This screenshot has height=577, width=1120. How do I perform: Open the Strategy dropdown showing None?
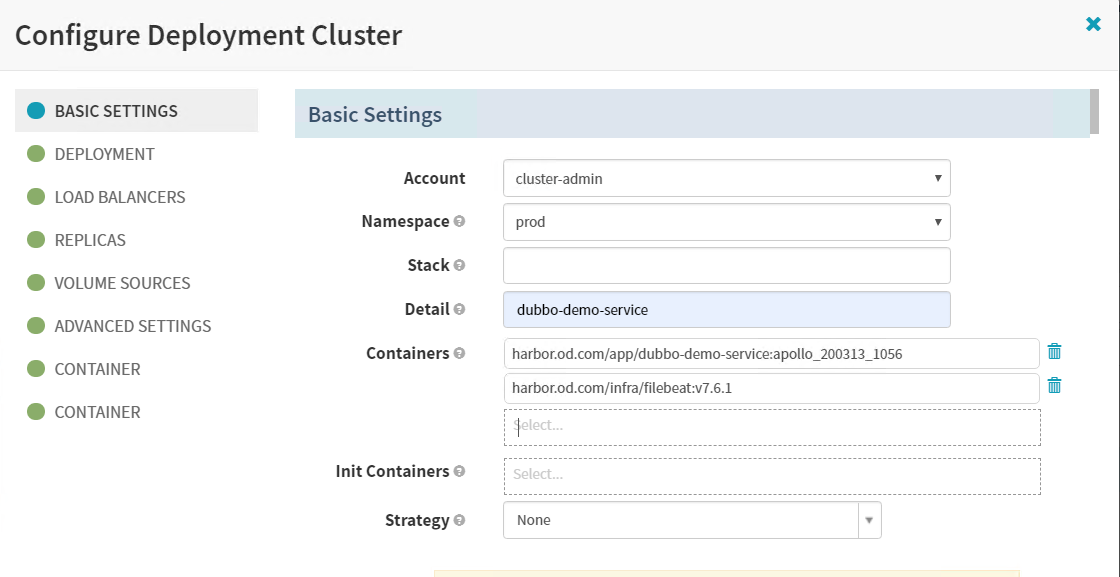click(x=691, y=520)
